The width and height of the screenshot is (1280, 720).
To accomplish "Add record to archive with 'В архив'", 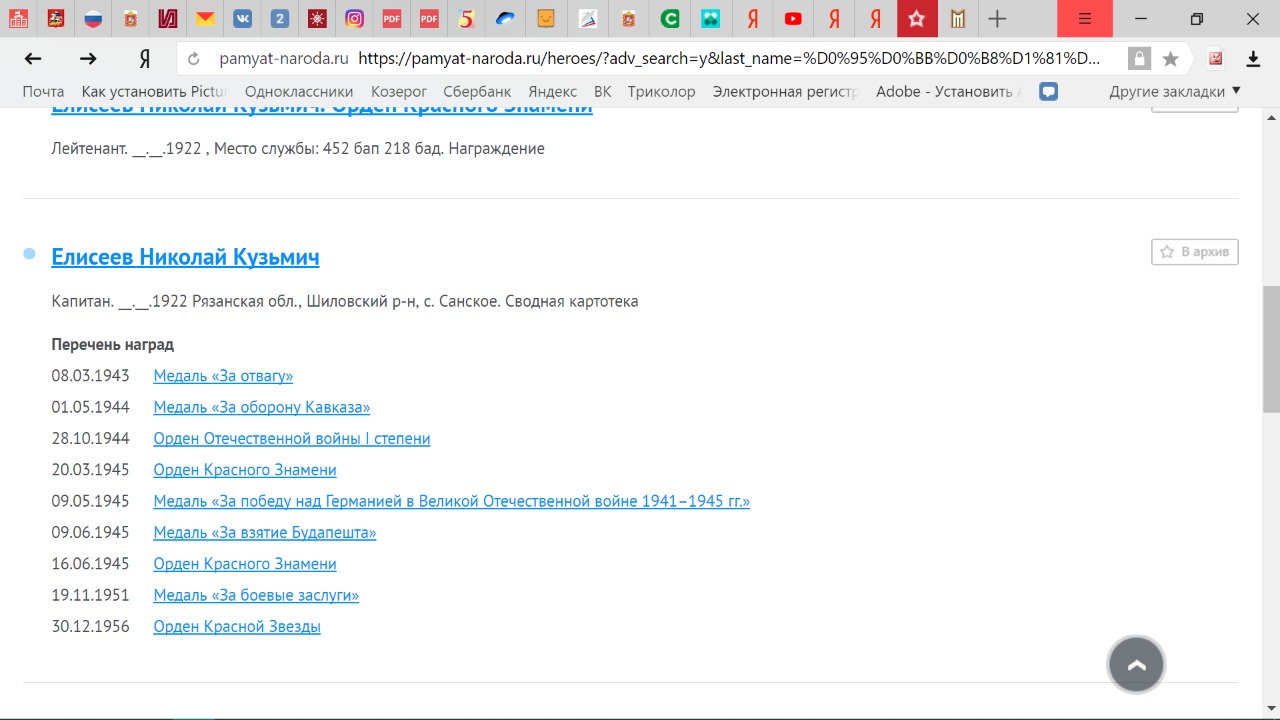I will coord(1195,252).
